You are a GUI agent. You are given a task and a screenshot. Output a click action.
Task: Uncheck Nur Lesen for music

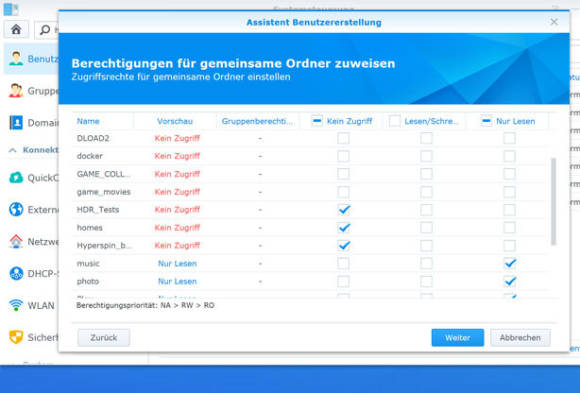[509, 263]
